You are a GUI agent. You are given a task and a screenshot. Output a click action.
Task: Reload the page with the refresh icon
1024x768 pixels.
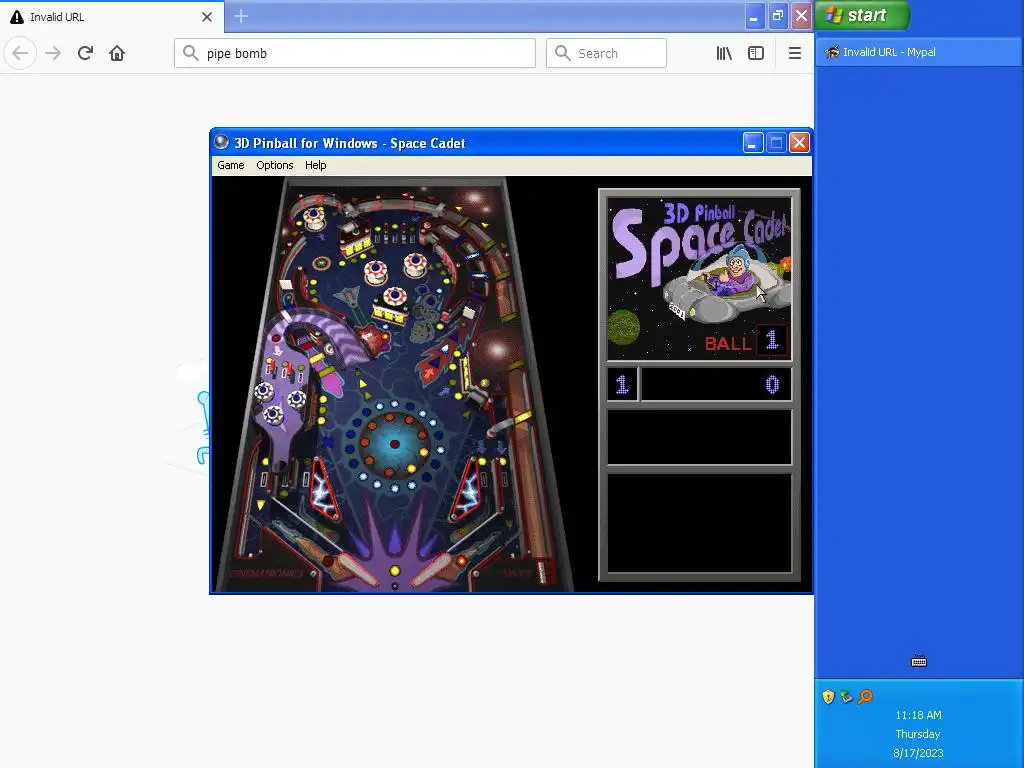[x=86, y=53]
